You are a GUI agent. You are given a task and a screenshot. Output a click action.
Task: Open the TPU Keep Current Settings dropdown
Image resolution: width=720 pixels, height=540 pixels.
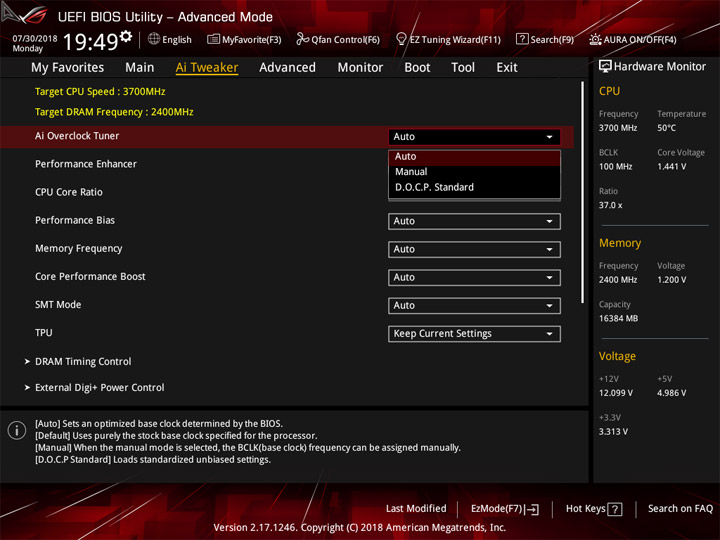click(x=474, y=334)
